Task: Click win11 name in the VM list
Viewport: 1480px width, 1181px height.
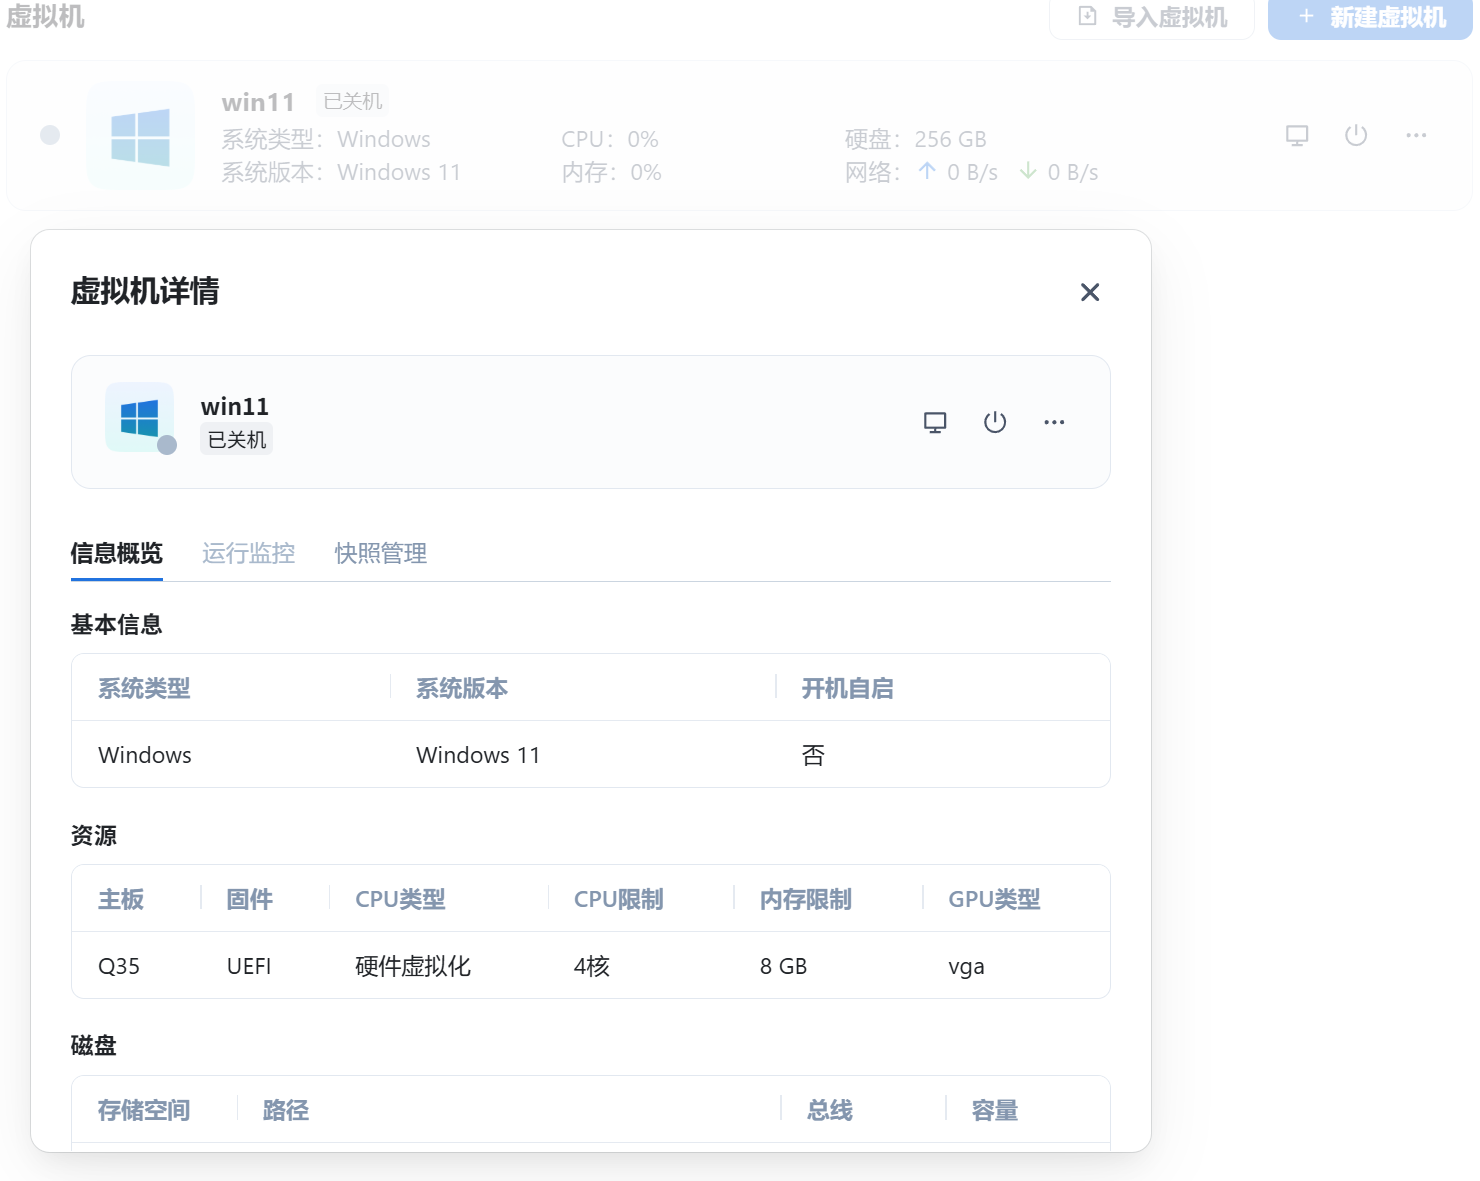Action: click(258, 102)
